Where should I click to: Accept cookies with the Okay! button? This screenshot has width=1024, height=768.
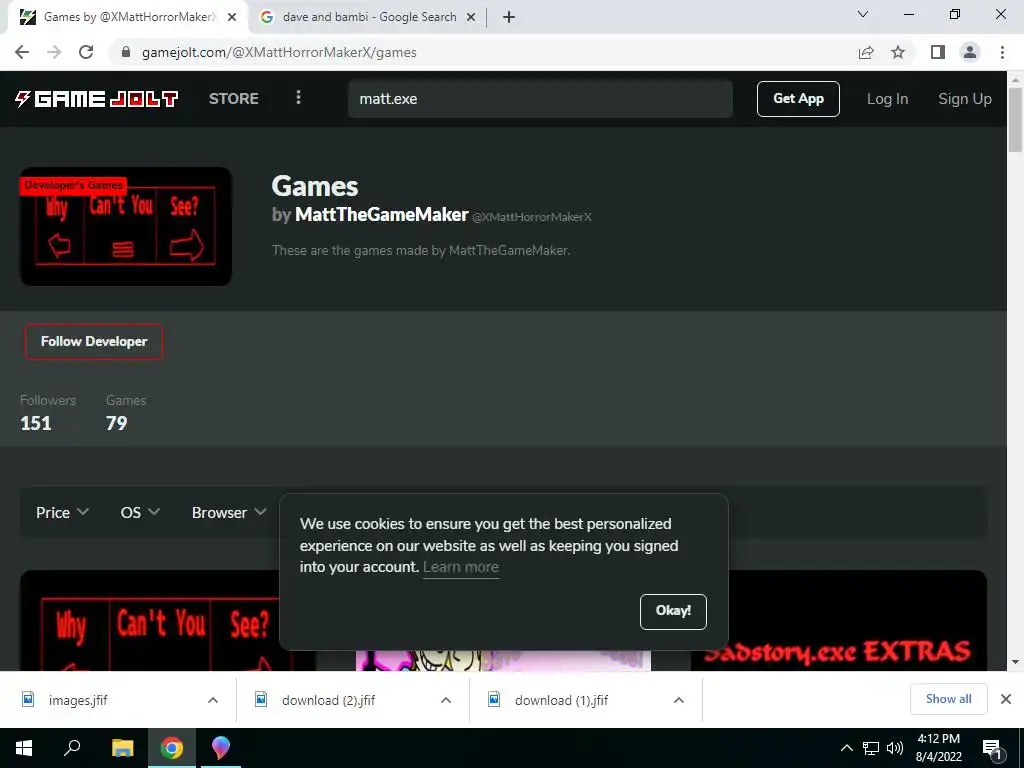click(673, 611)
